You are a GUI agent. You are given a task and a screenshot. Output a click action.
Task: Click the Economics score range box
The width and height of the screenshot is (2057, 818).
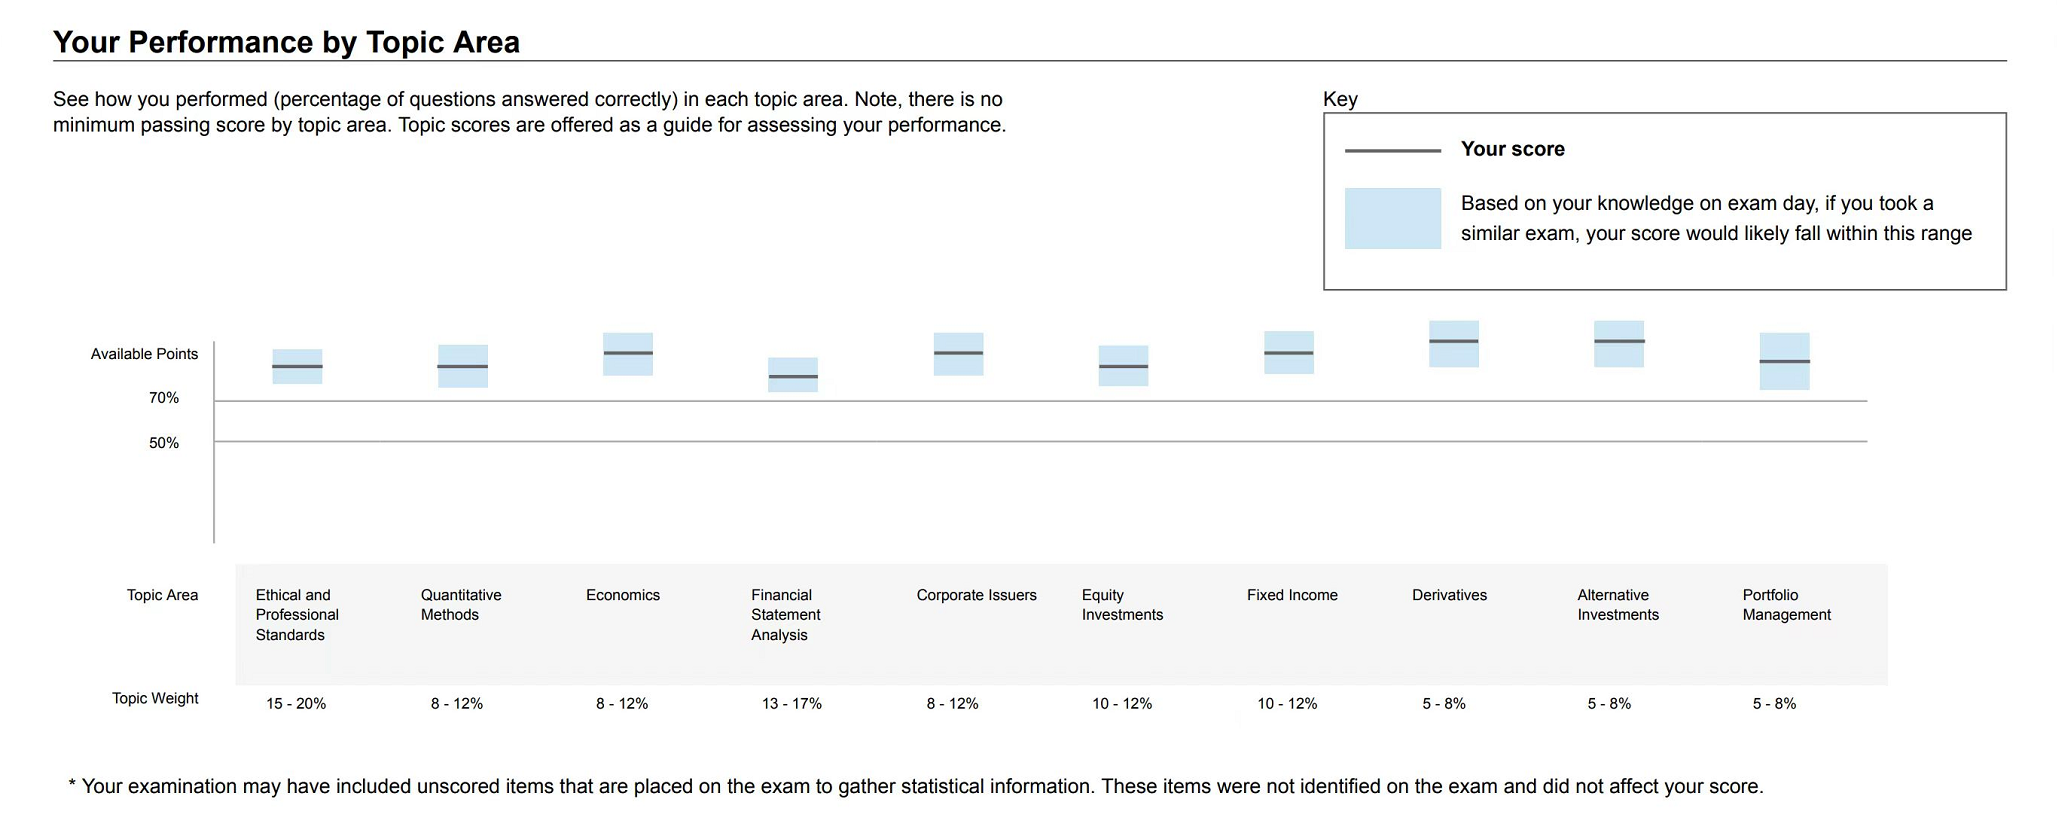point(628,354)
